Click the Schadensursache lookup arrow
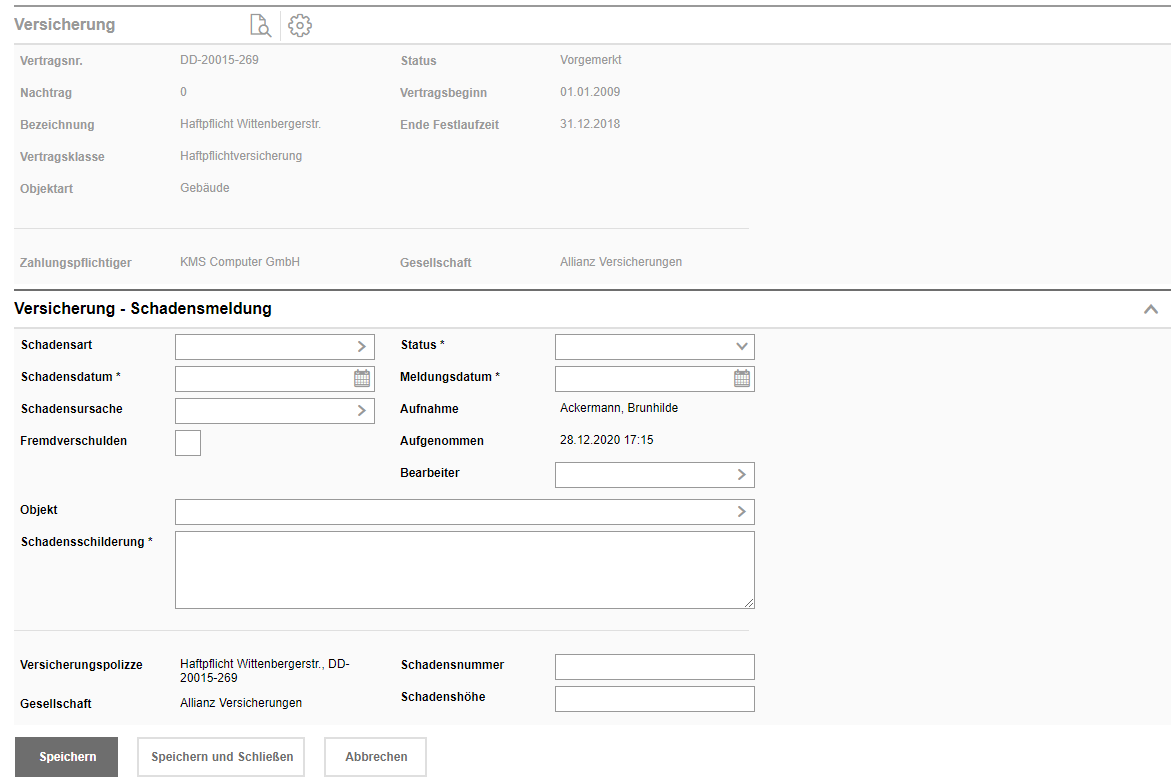Viewport: 1174px width, 784px height. 362,410
